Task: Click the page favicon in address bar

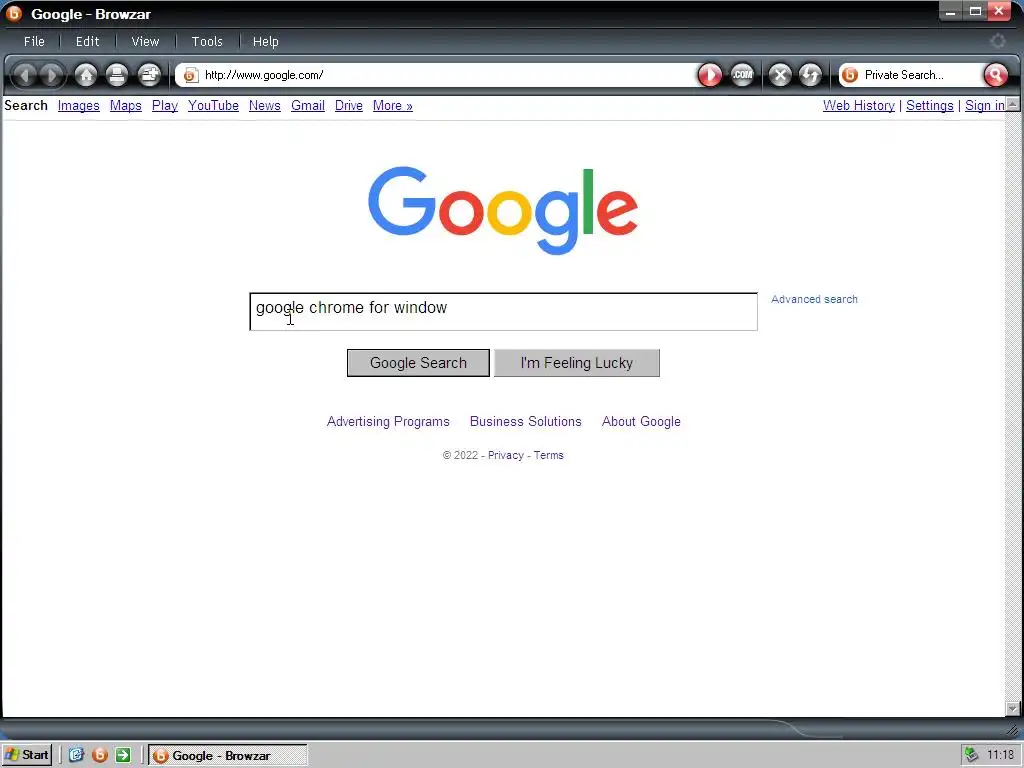Action: 190,75
